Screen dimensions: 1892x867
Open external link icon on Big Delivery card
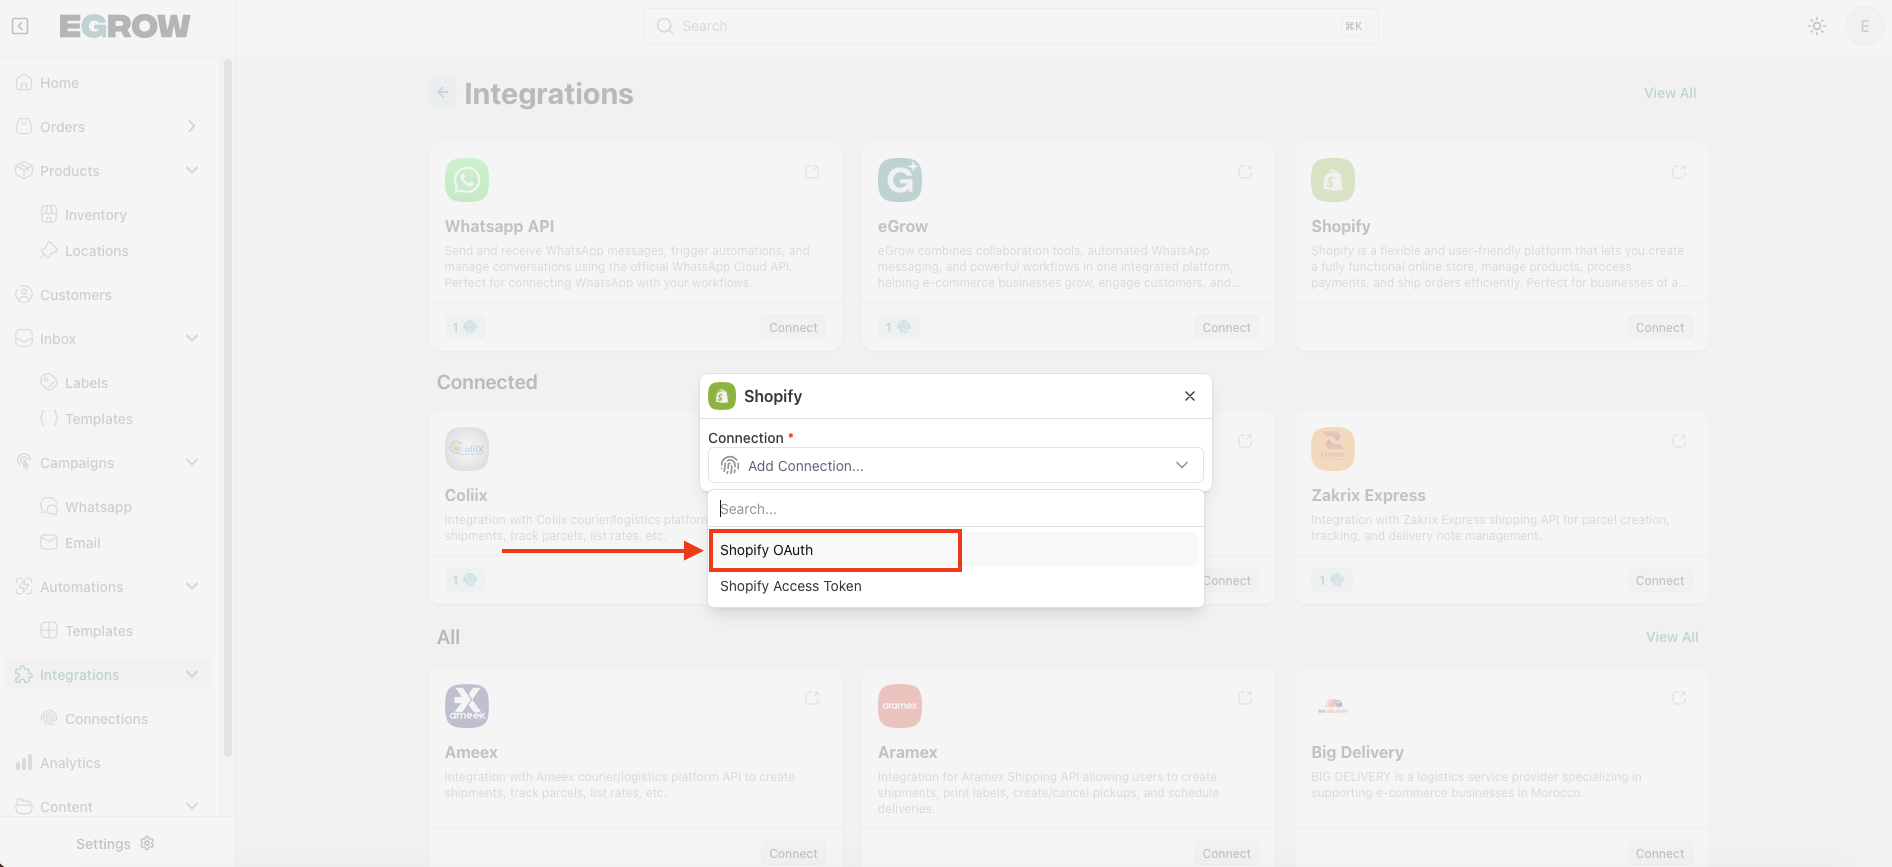pos(1679,698)
